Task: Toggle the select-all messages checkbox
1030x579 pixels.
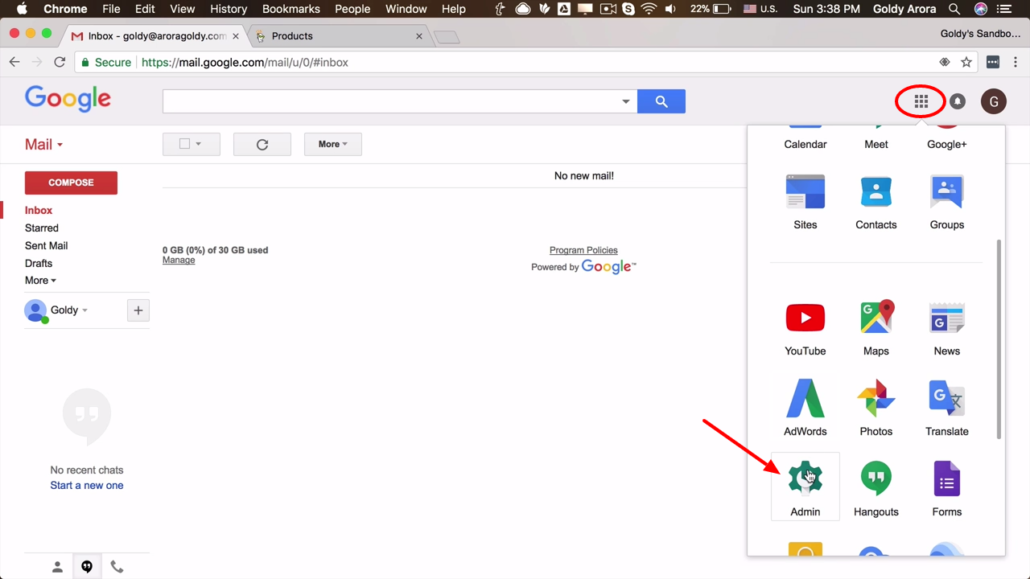Action: click(x=185, y=143)
